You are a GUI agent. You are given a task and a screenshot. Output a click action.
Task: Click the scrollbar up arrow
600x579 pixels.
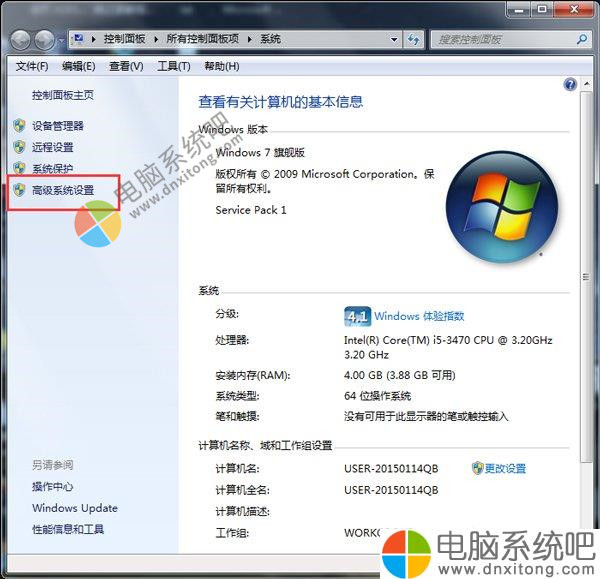[587, 83]
